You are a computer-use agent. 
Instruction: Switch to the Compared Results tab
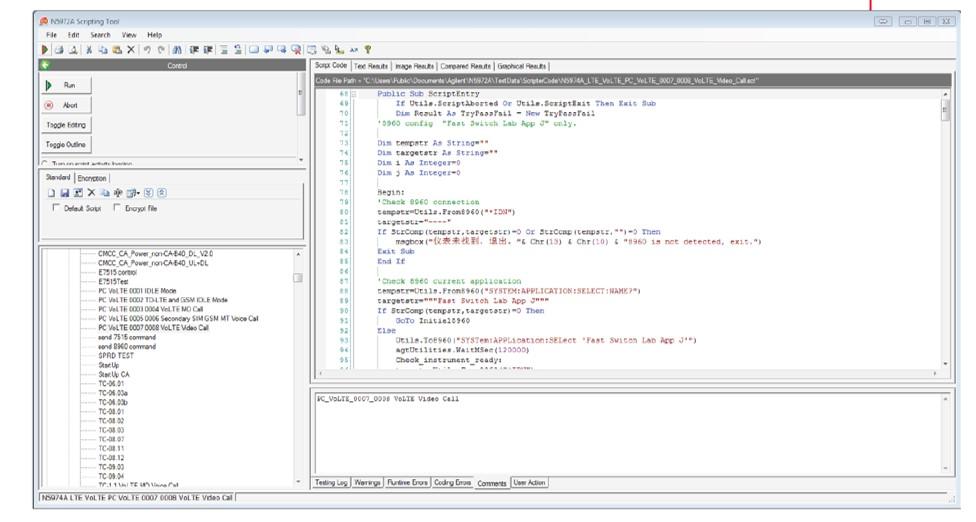click(466, 66)
